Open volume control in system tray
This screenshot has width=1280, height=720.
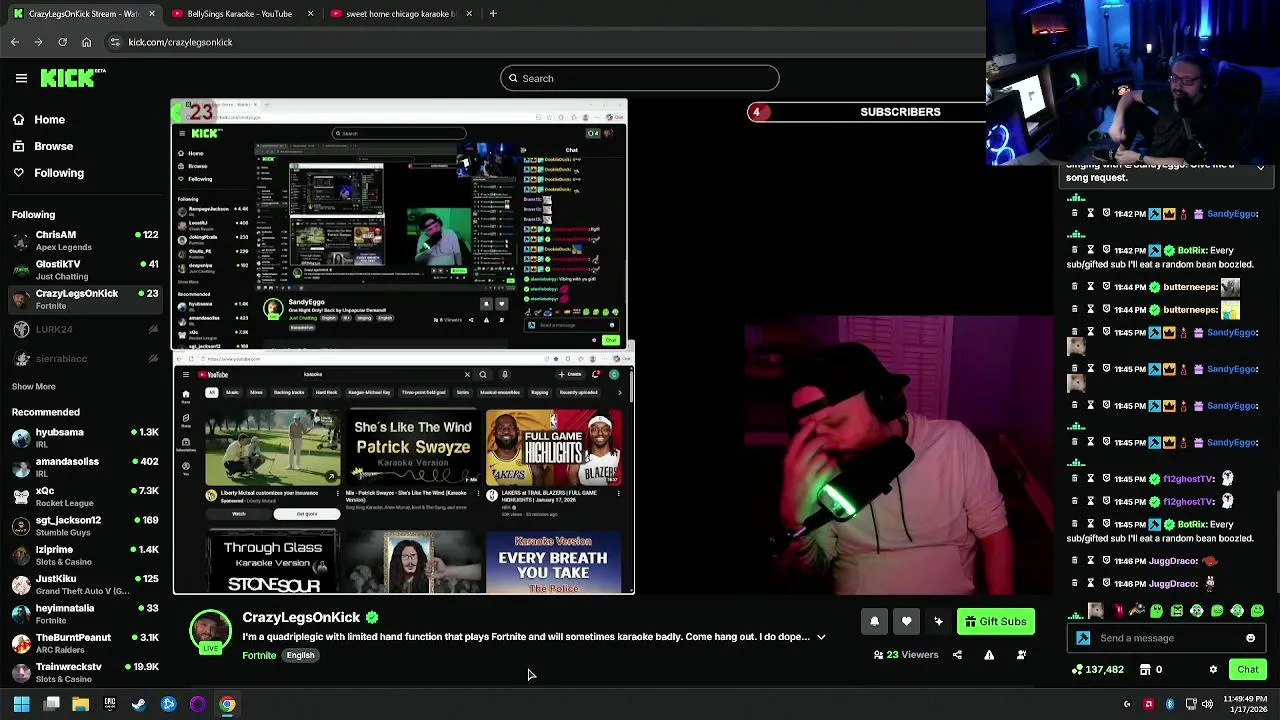(1207, 704)
